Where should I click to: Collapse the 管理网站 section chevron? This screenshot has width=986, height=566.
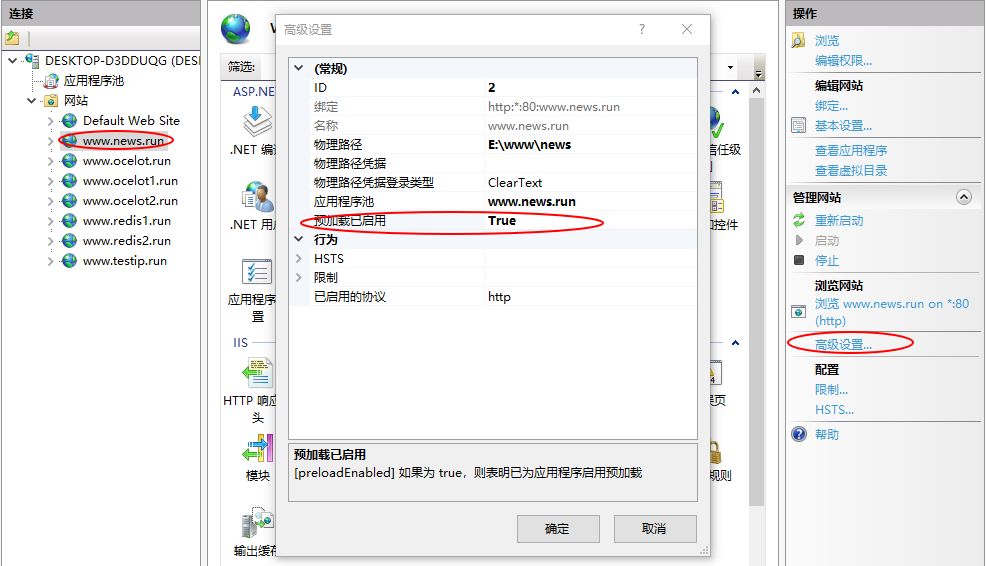[963, 197]
